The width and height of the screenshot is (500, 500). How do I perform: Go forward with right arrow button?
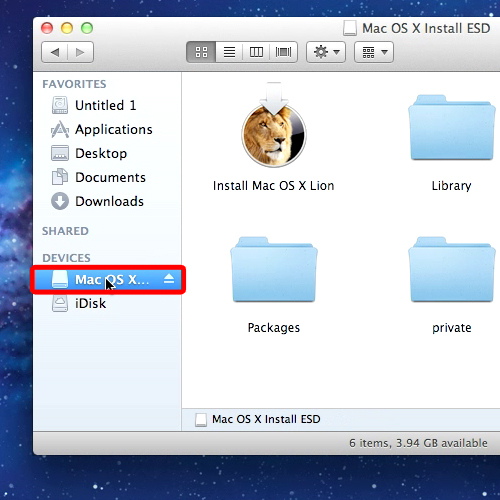point(80,52)
